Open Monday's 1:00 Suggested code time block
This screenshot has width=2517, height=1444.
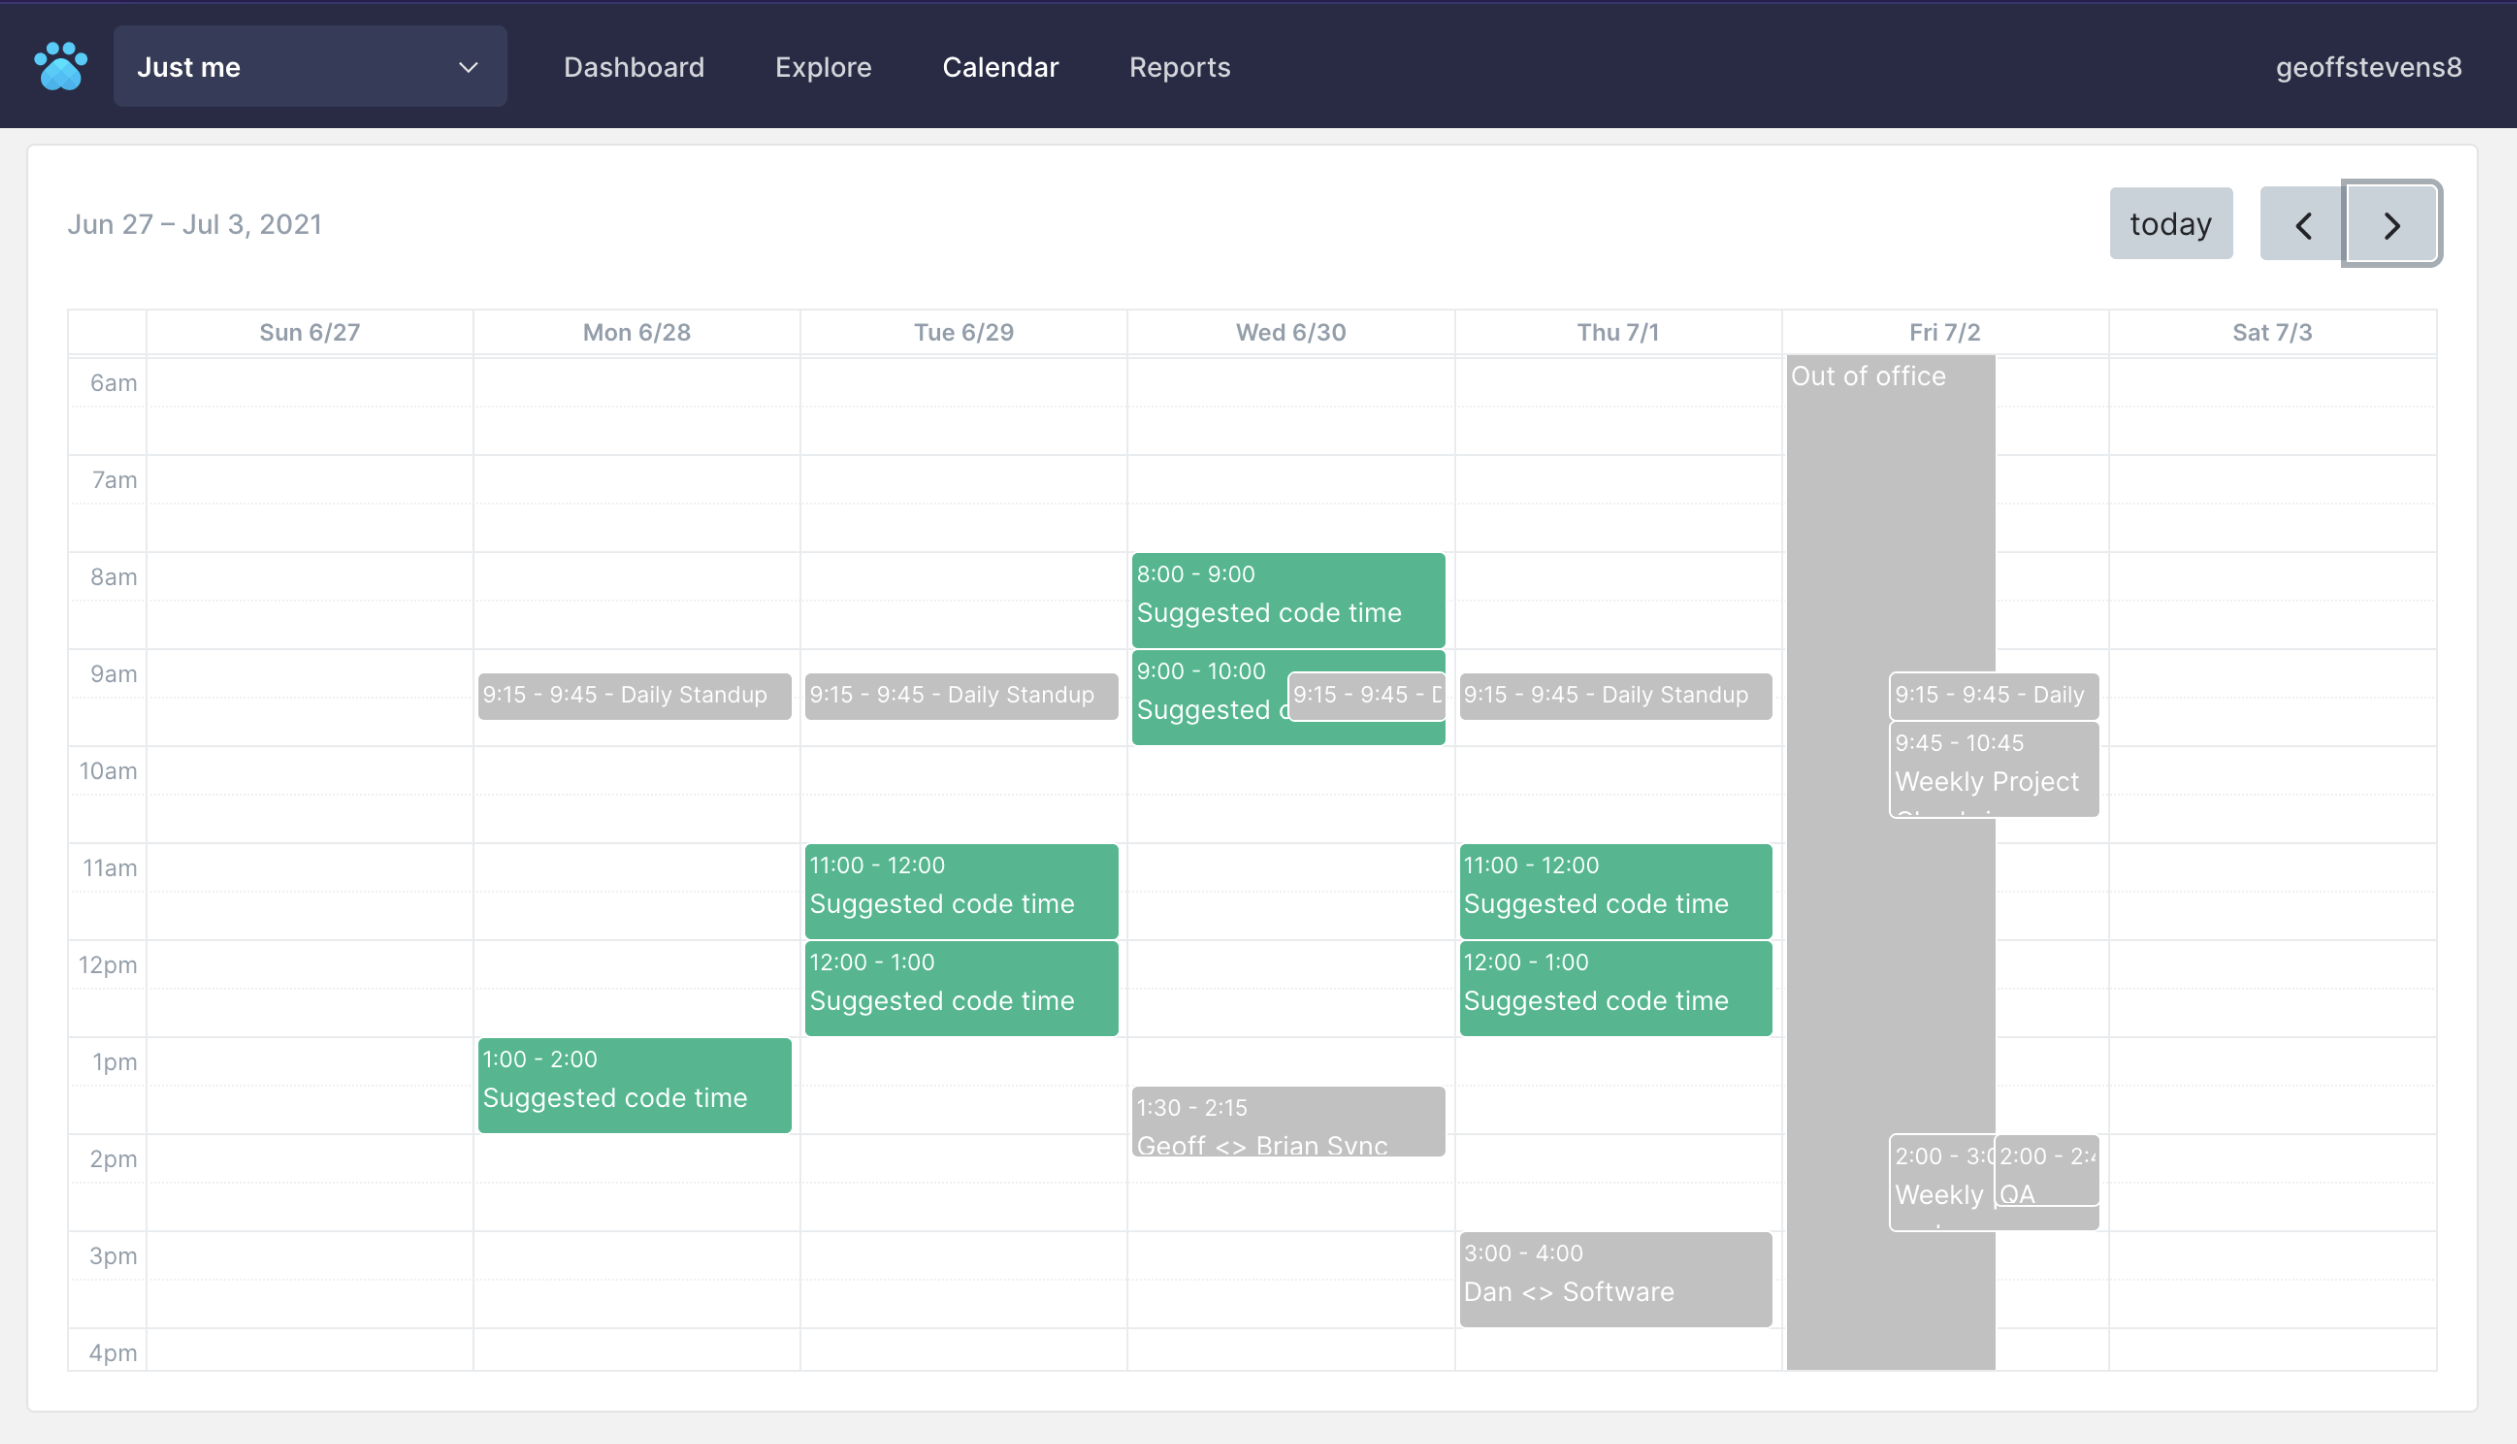[634, 1084]
